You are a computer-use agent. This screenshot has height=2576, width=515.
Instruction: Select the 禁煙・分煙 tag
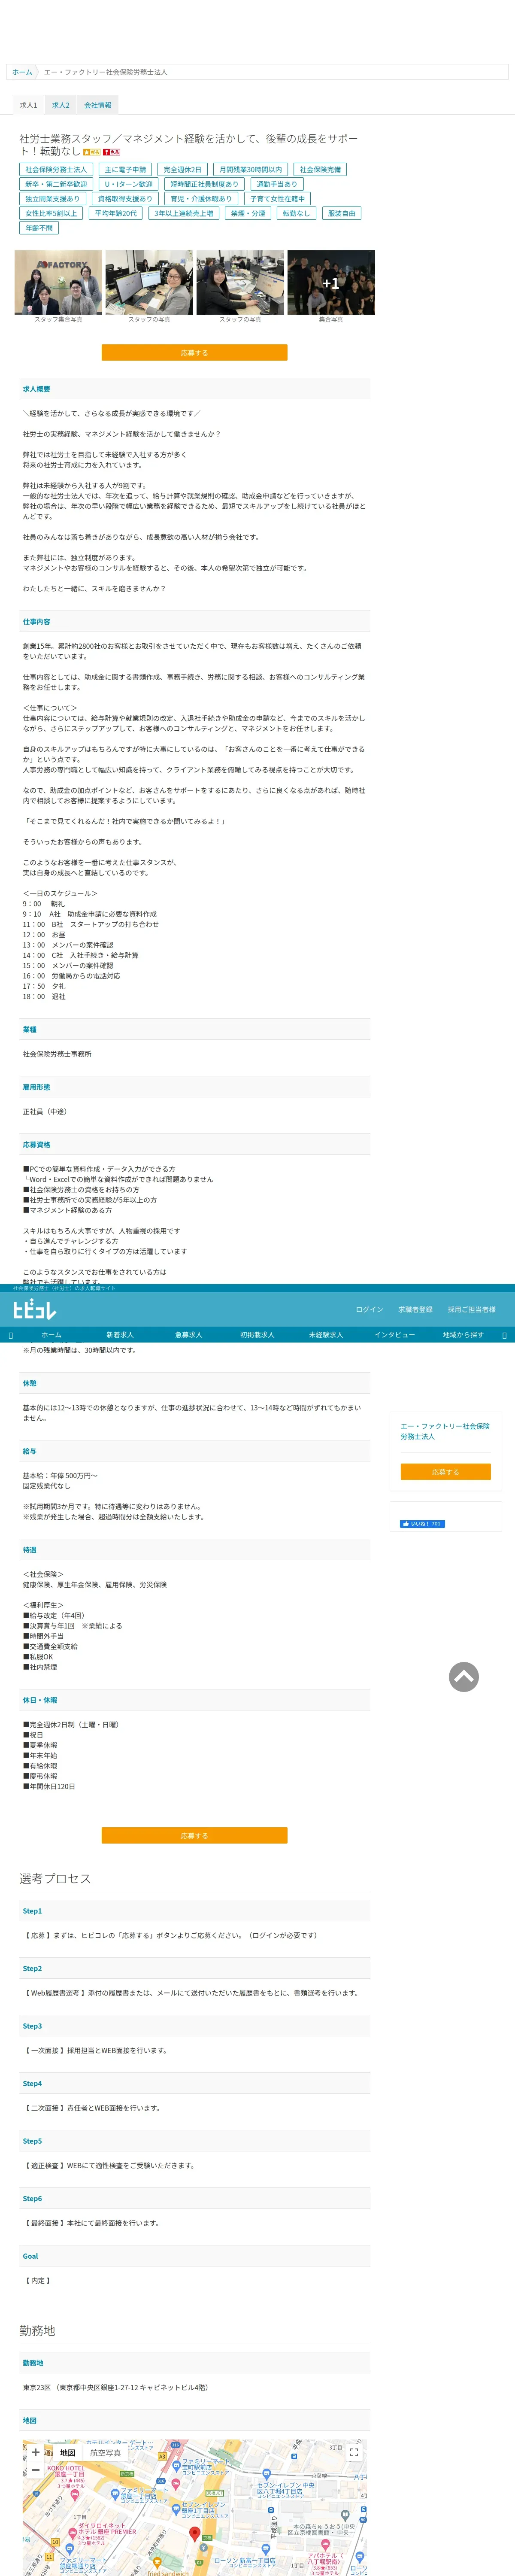[248, 213]
